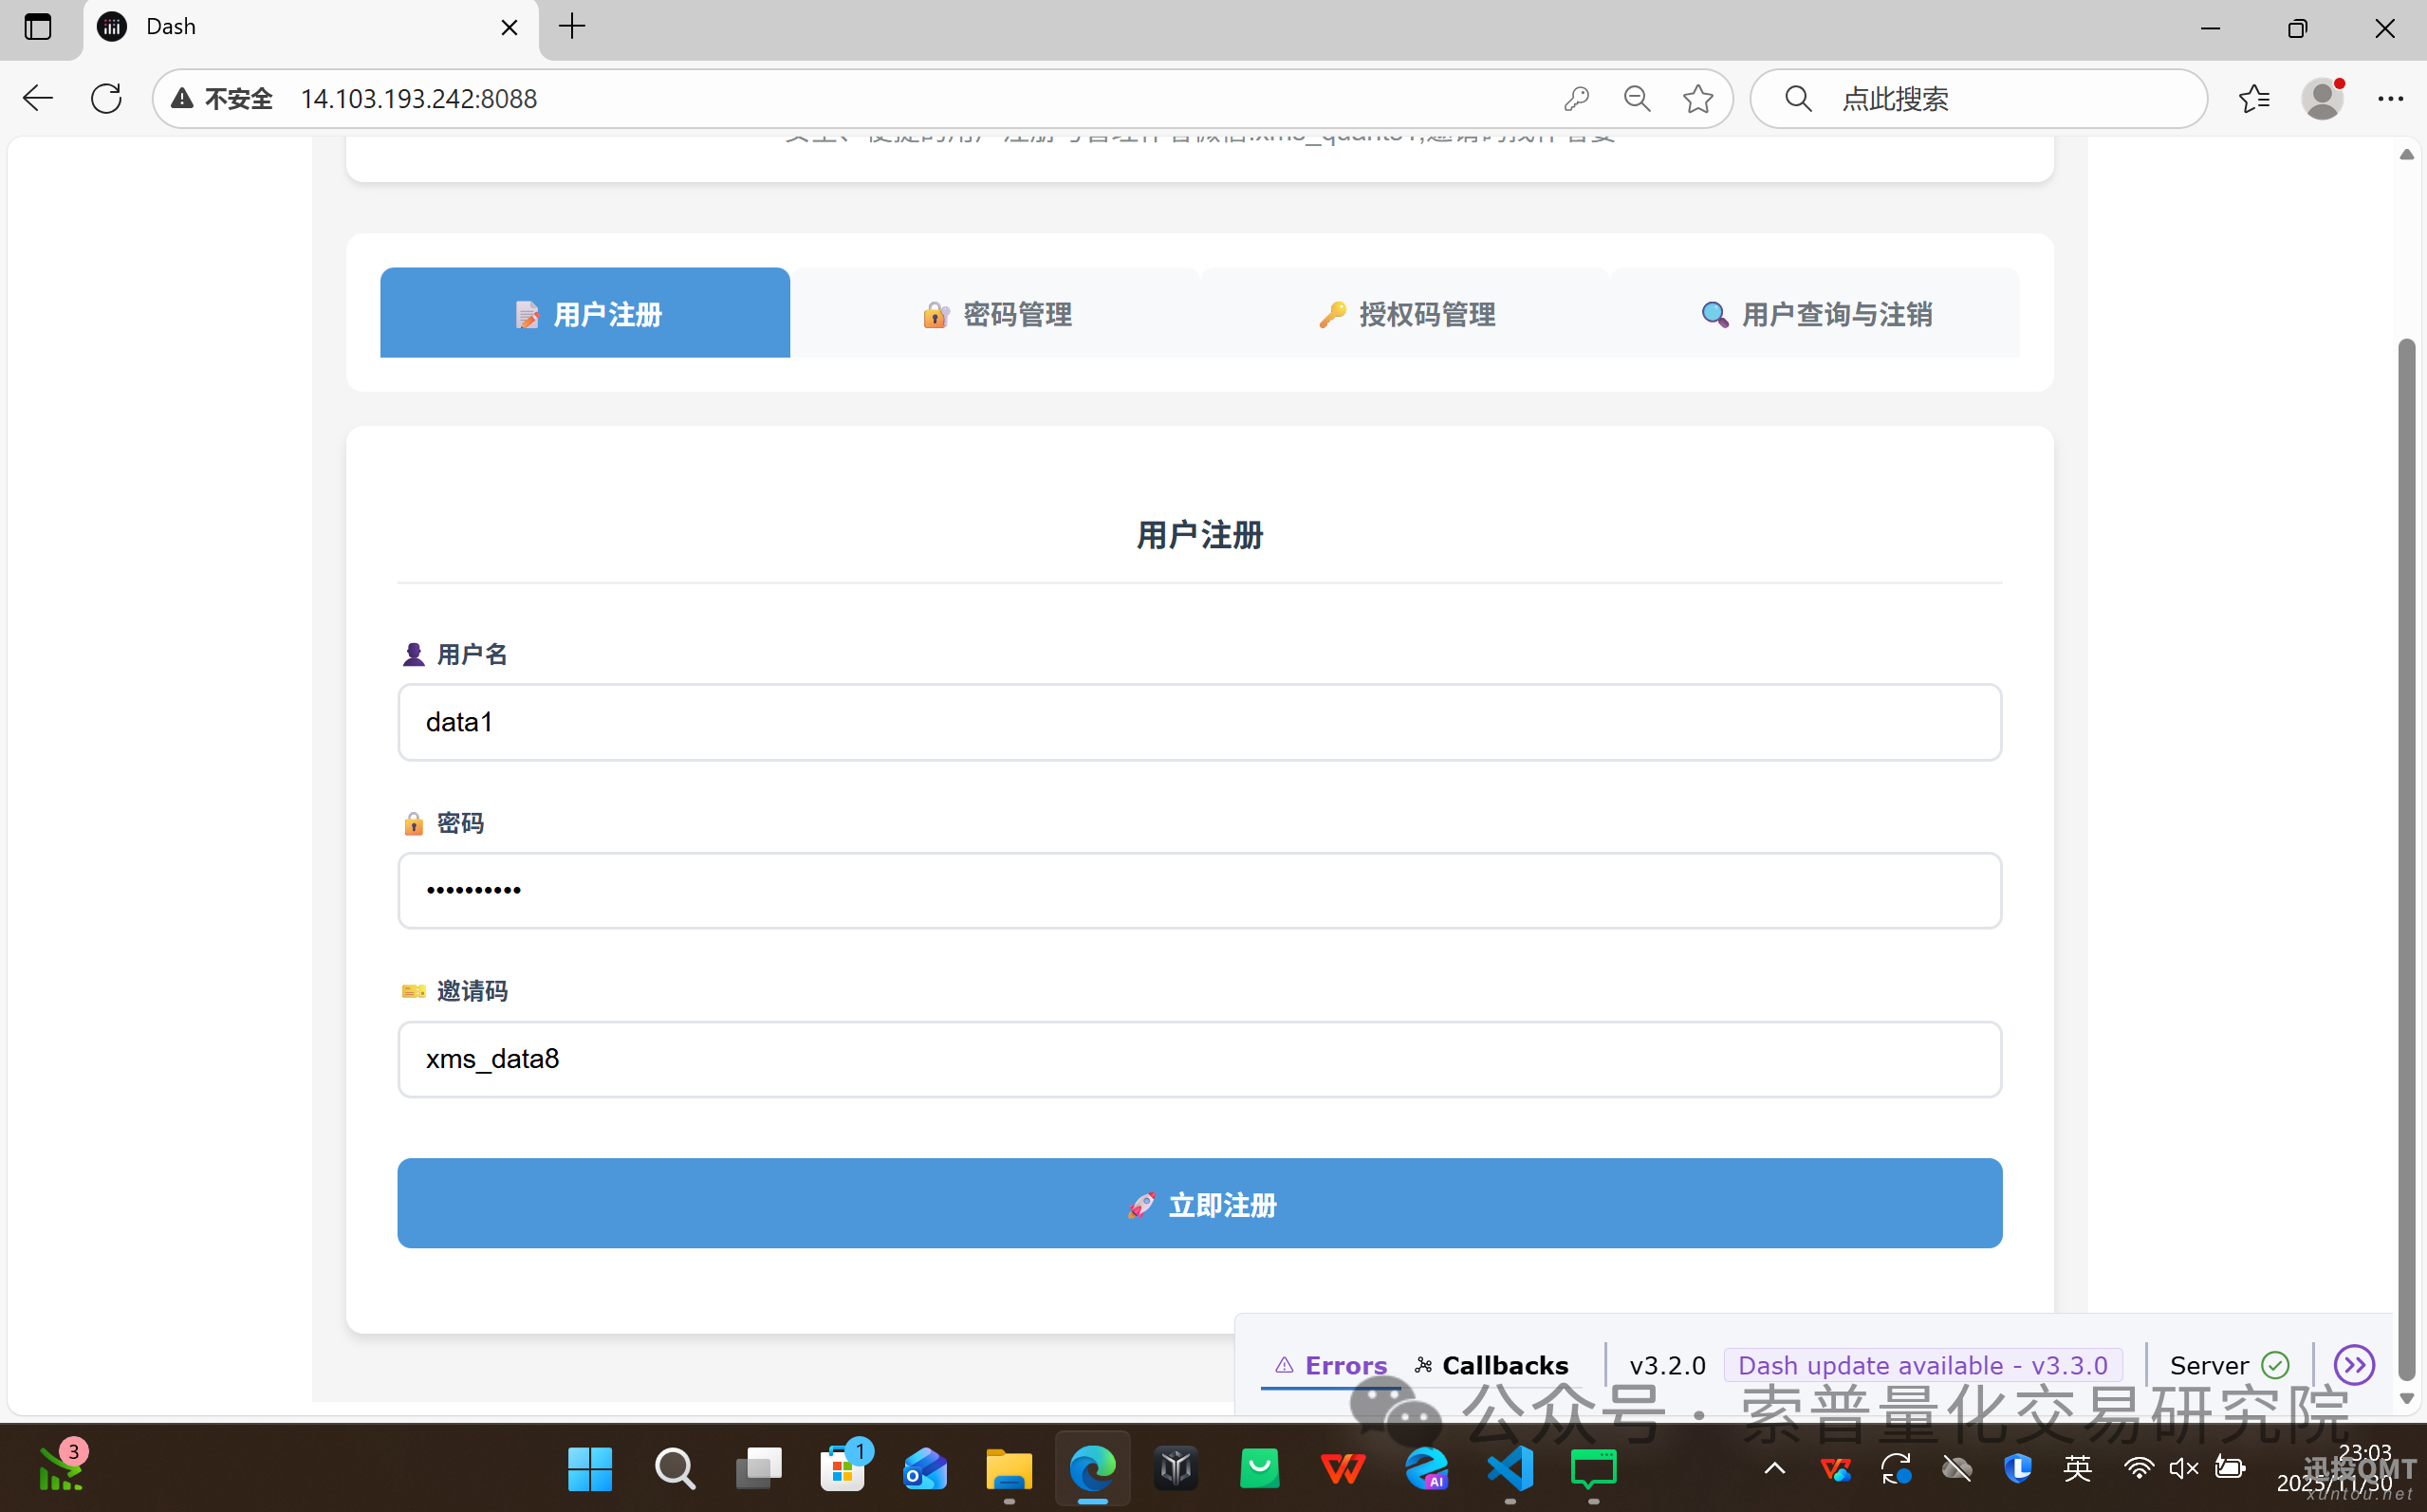Collapse the Dash dev tools panel
This screenshot has height=1512, width=2427.
pos(2353,1364)
